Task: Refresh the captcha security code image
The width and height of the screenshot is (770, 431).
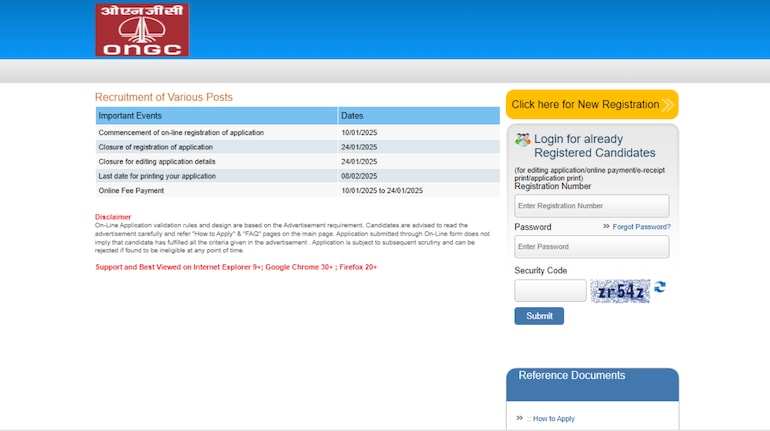Action: point(660,288)
